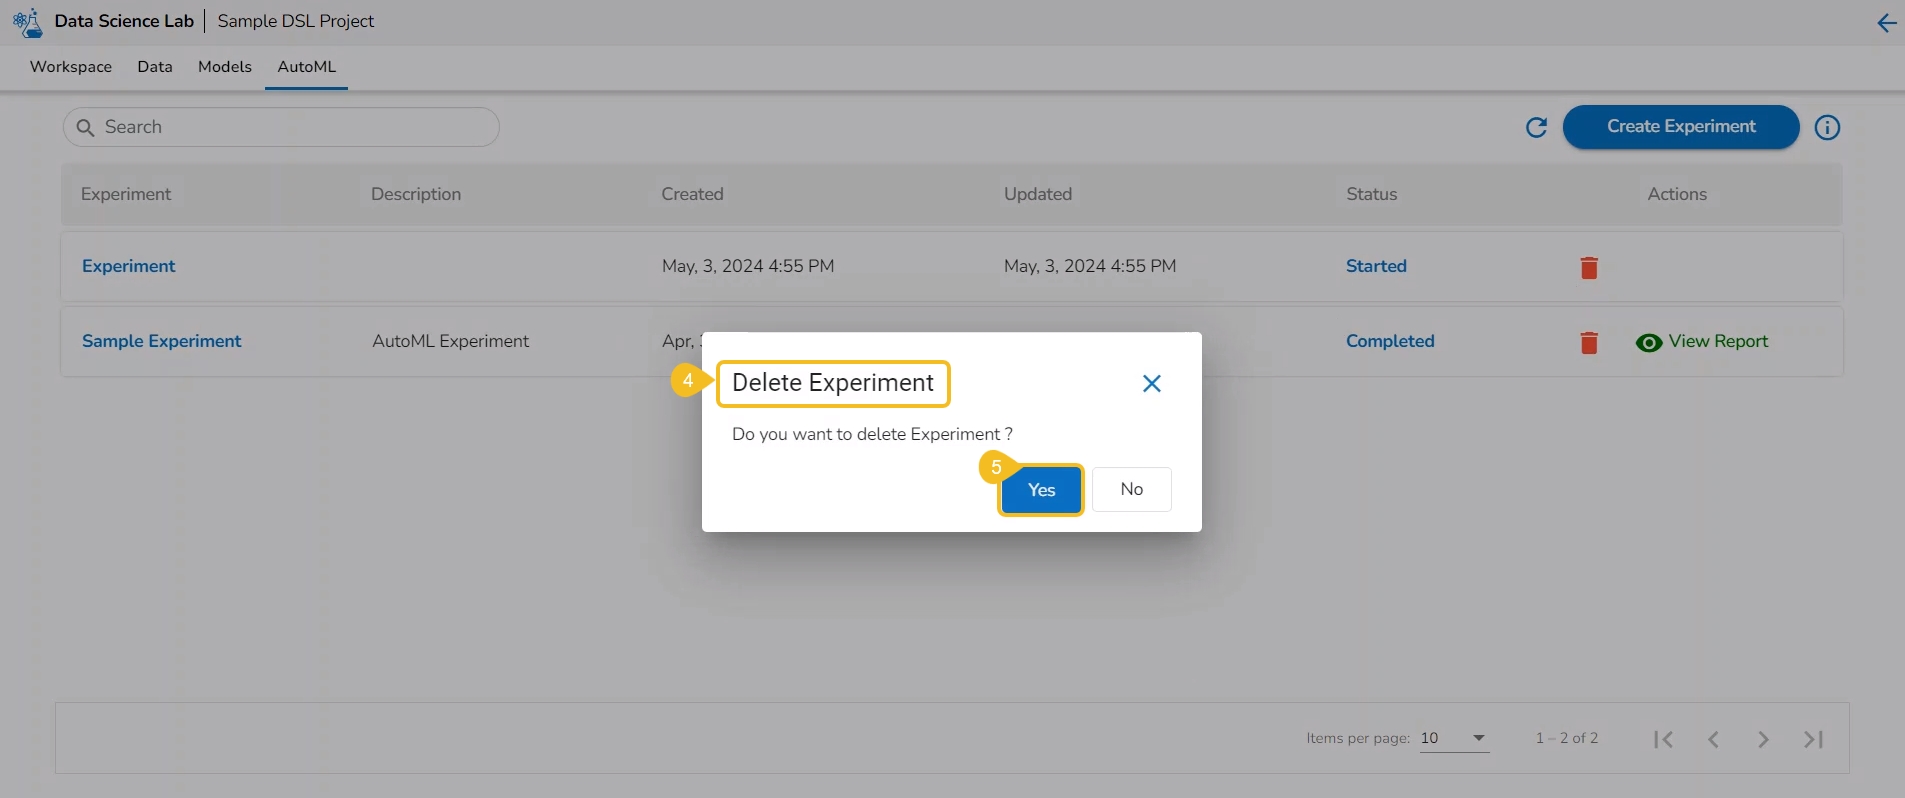Jump to the last page of results
This screenshot has height=798, width=1905.
pyautogui.click(x=1813, y=739)
